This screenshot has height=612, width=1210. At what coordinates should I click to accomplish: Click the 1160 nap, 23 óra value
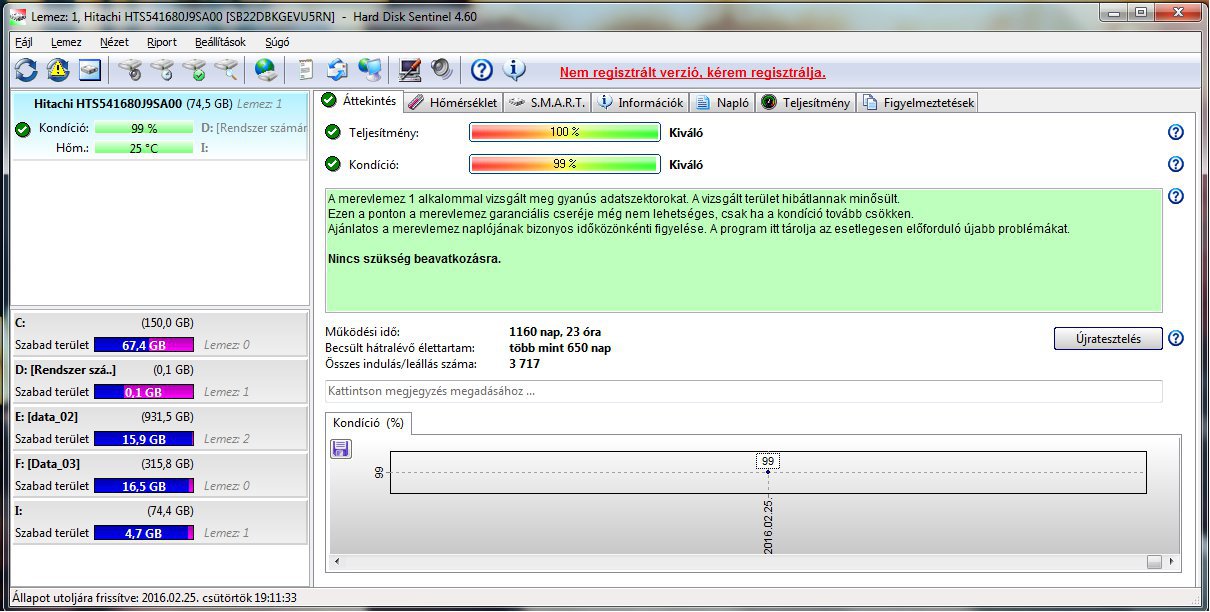(x=555, y=332)
